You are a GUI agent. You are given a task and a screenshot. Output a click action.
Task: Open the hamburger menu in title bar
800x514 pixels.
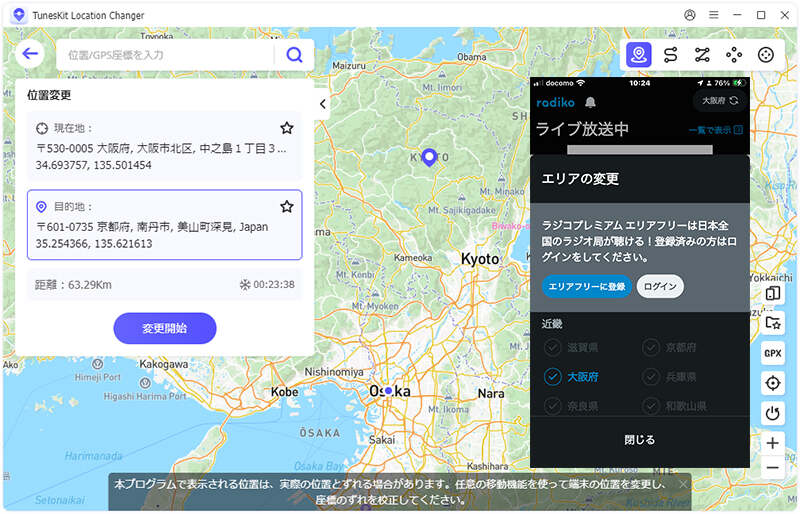click(714, 15)
